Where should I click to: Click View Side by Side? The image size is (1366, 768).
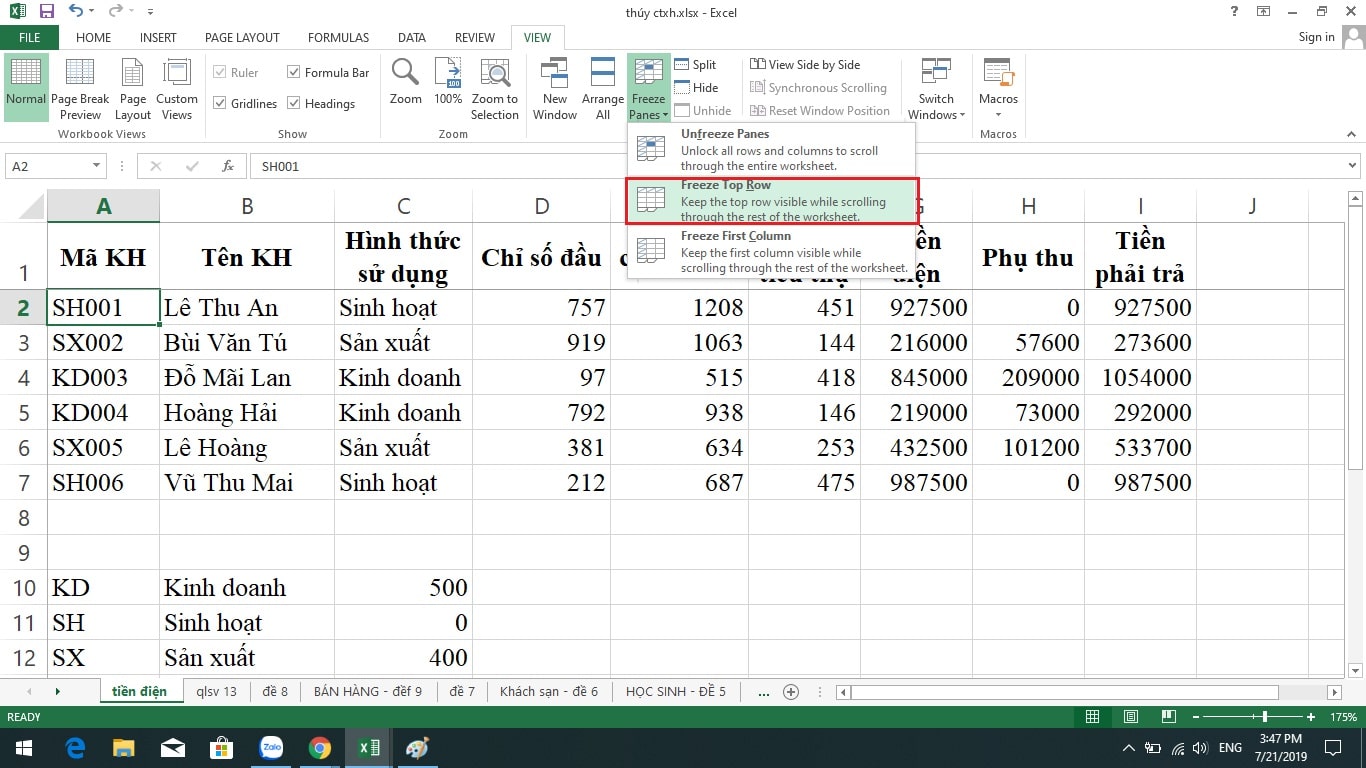pos(805,65)
